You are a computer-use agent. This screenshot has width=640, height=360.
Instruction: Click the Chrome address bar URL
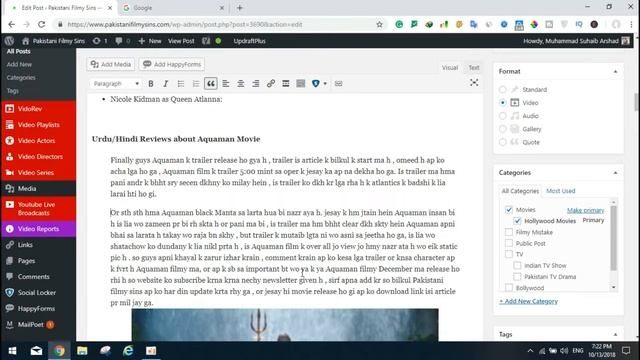pyautogui.click(x=185, y=24)
